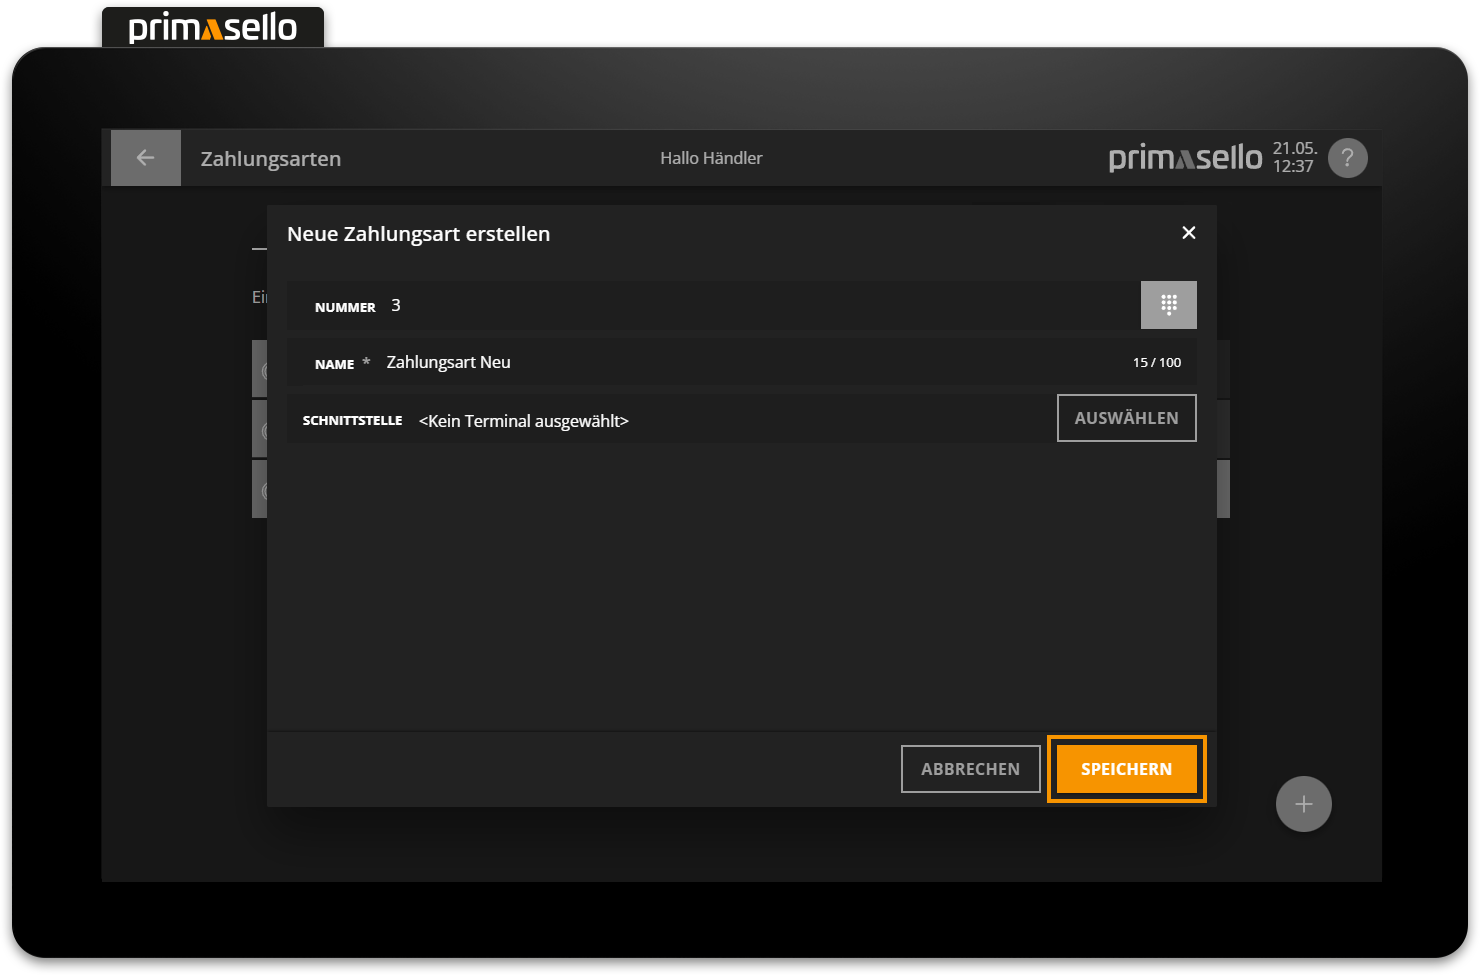Click the 15 / 100 character counter
1480x975 pixels.
1156,363
